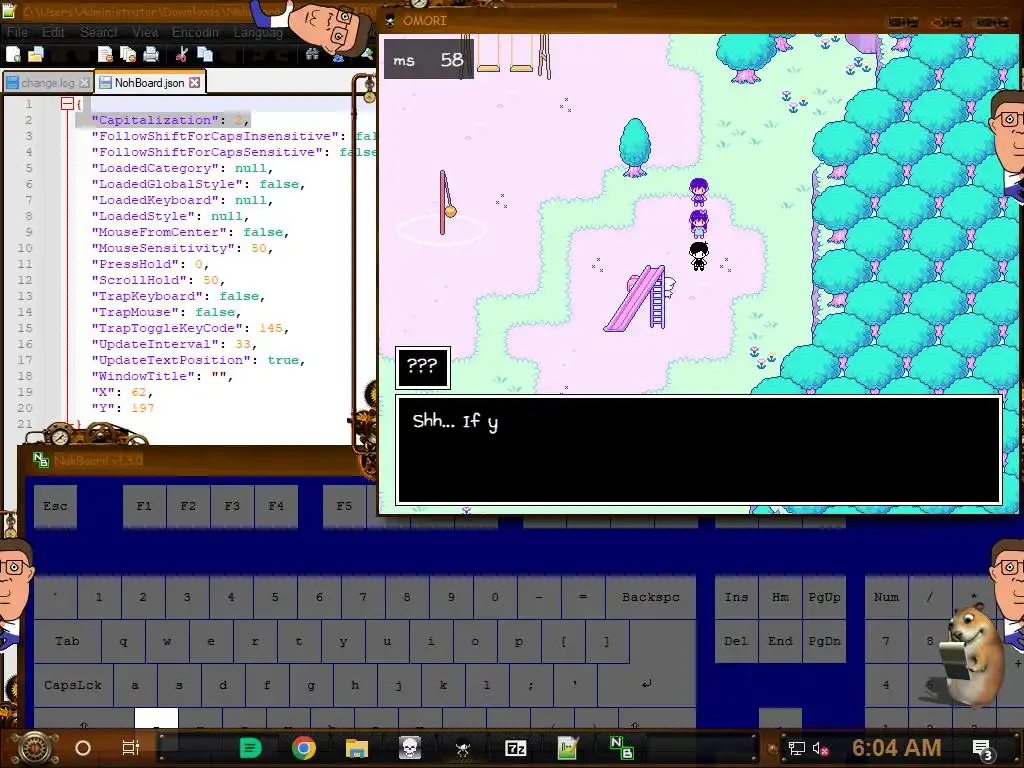Open 7-Zip from the taskbar
Viewport: 1024px width, 768px height.
pos(516,748)
